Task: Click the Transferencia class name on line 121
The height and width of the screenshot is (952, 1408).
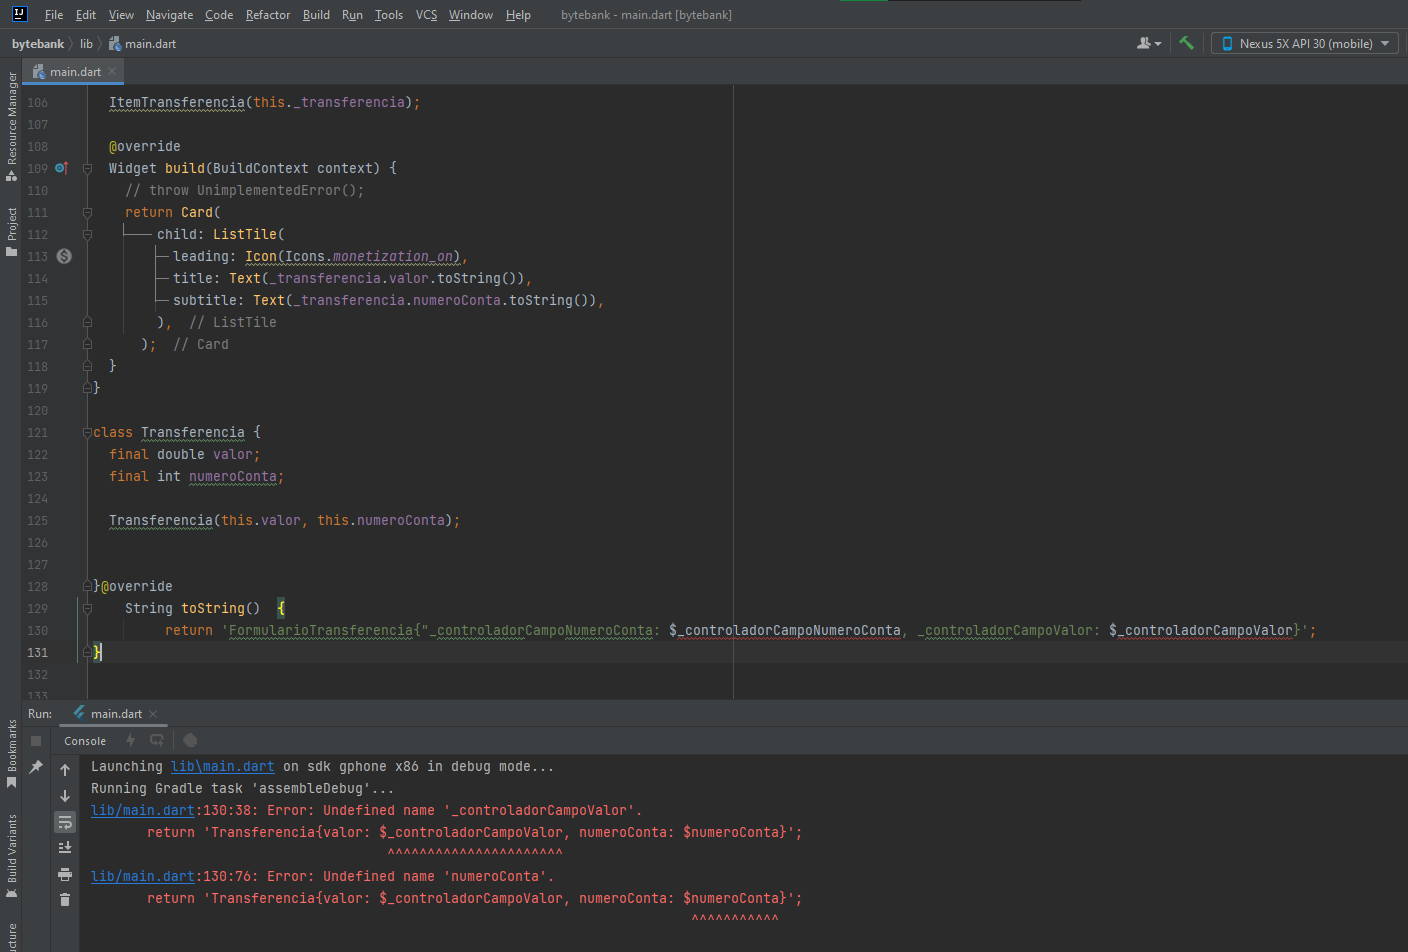Action: tap(193, 433)
